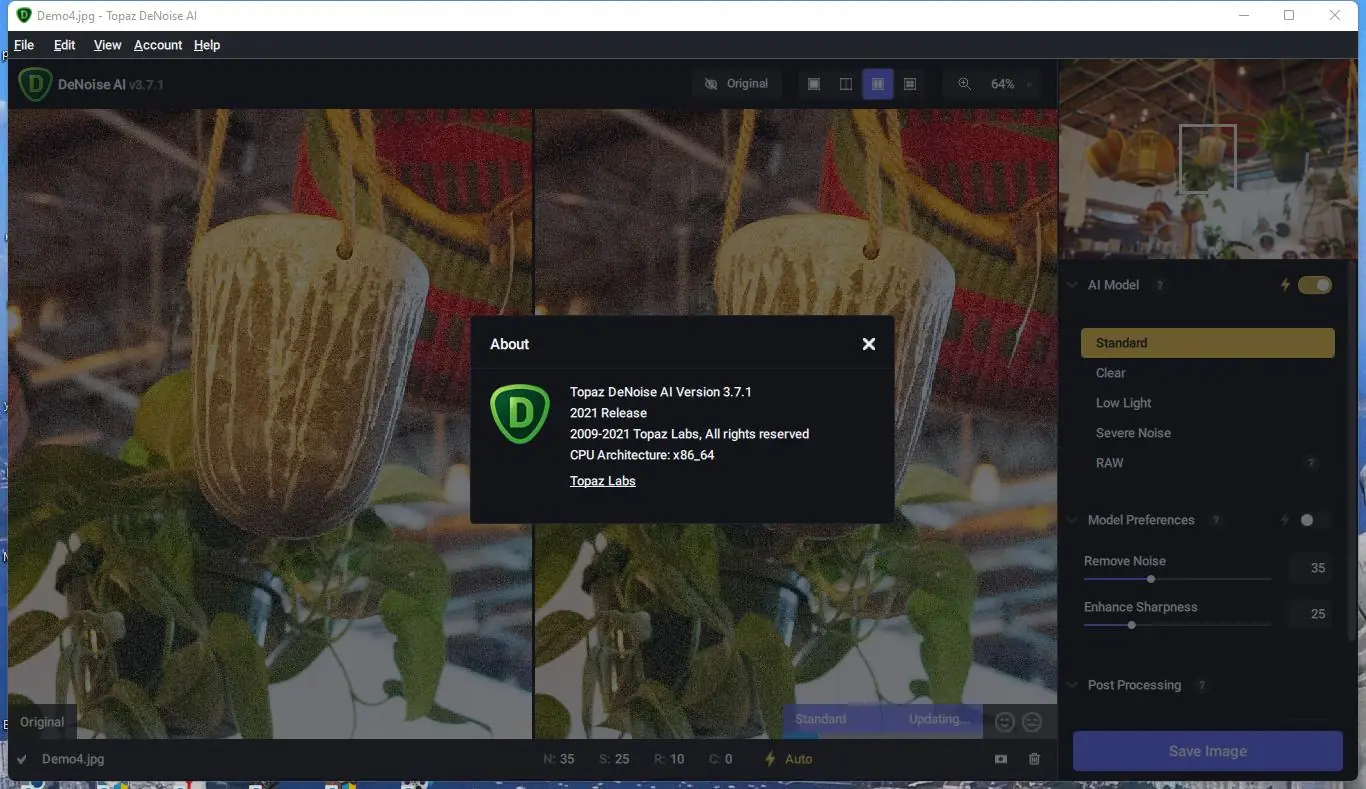Enable the Model Preferences auto toggle
The height and width of the screenshot is (789, 1366).
(x=1315, y=520)
